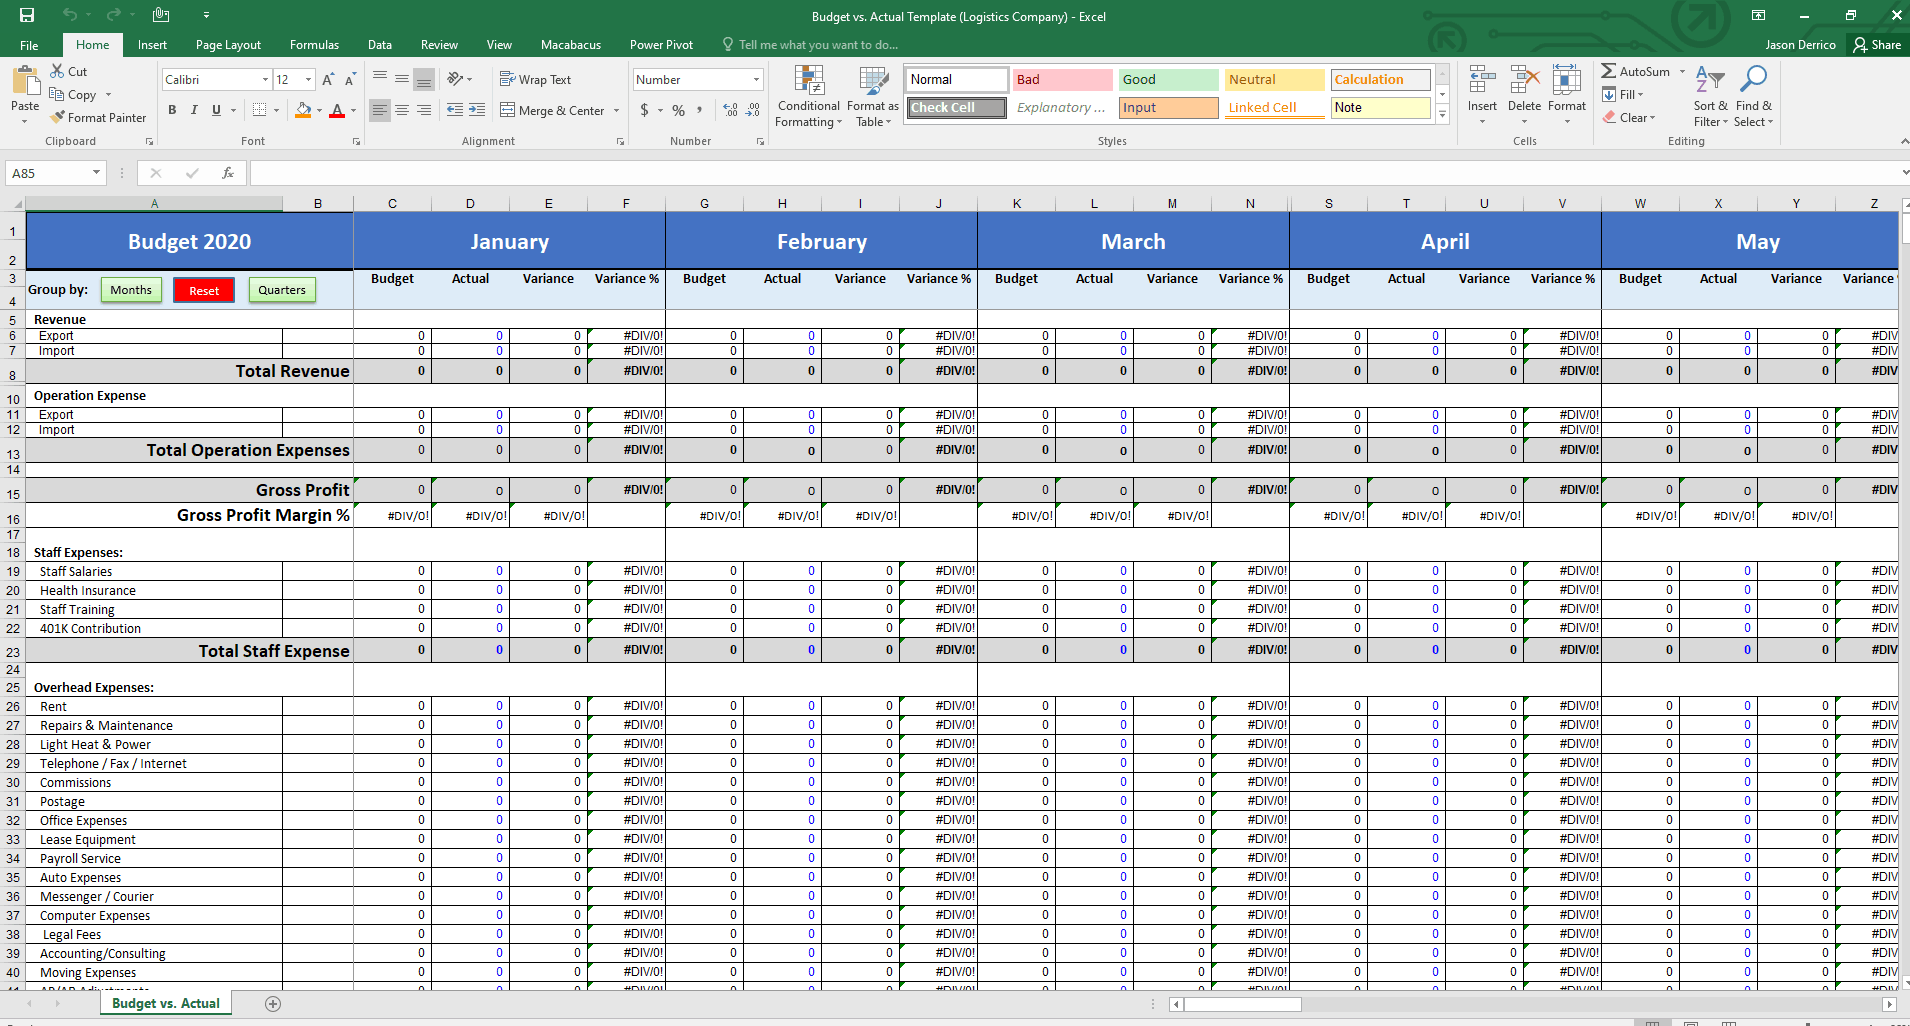Image resolution: width=1910 pixels, height=1026 pixels.
Task: Apply the Good cell style swatch
Action: click(x=1167, y=80)
